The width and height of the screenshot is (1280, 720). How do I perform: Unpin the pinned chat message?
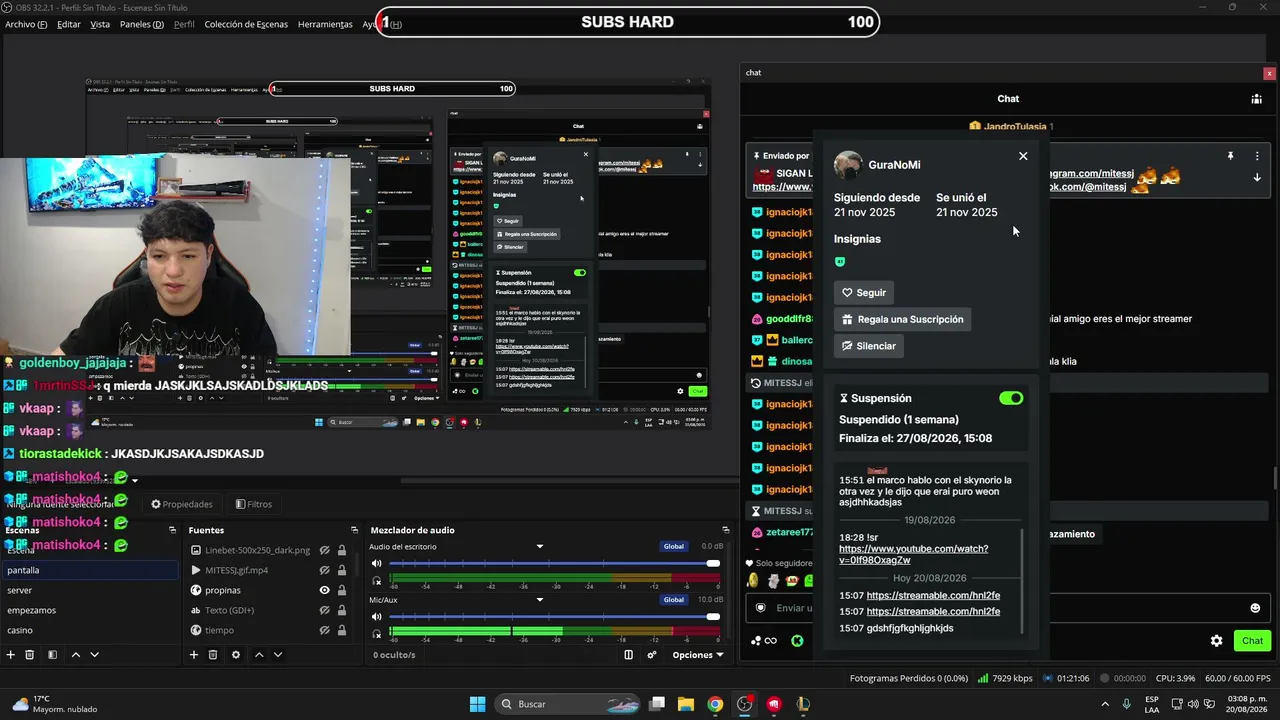click(x=1230, y=156)
